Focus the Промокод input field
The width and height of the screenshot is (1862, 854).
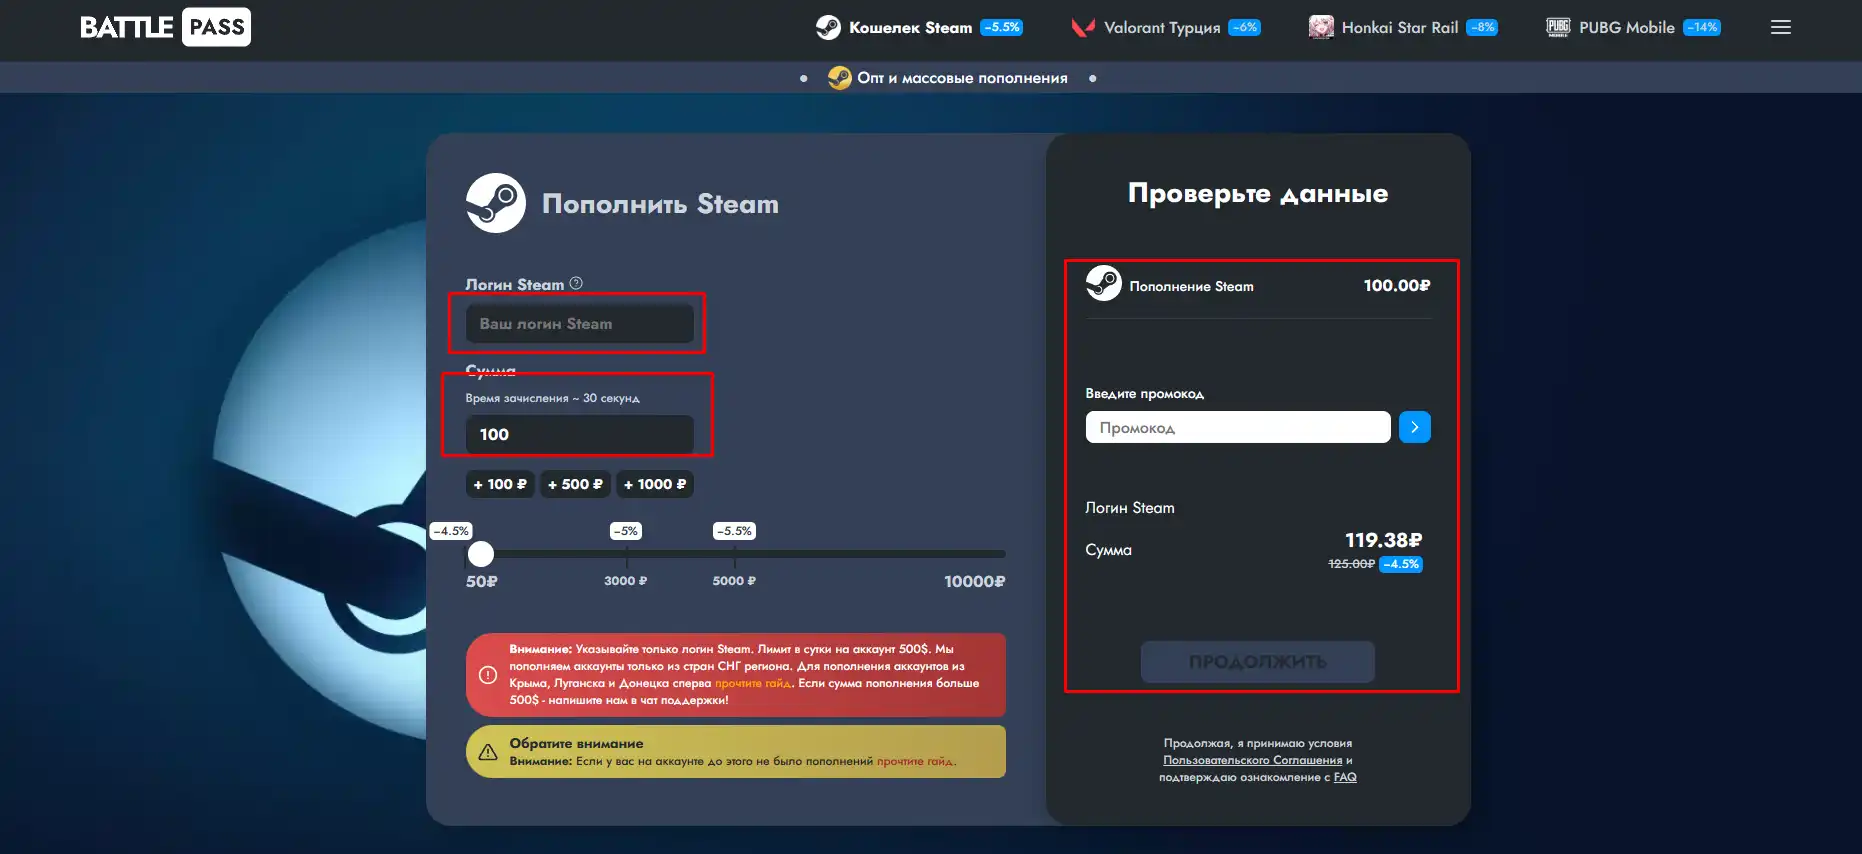(1238, 427)
